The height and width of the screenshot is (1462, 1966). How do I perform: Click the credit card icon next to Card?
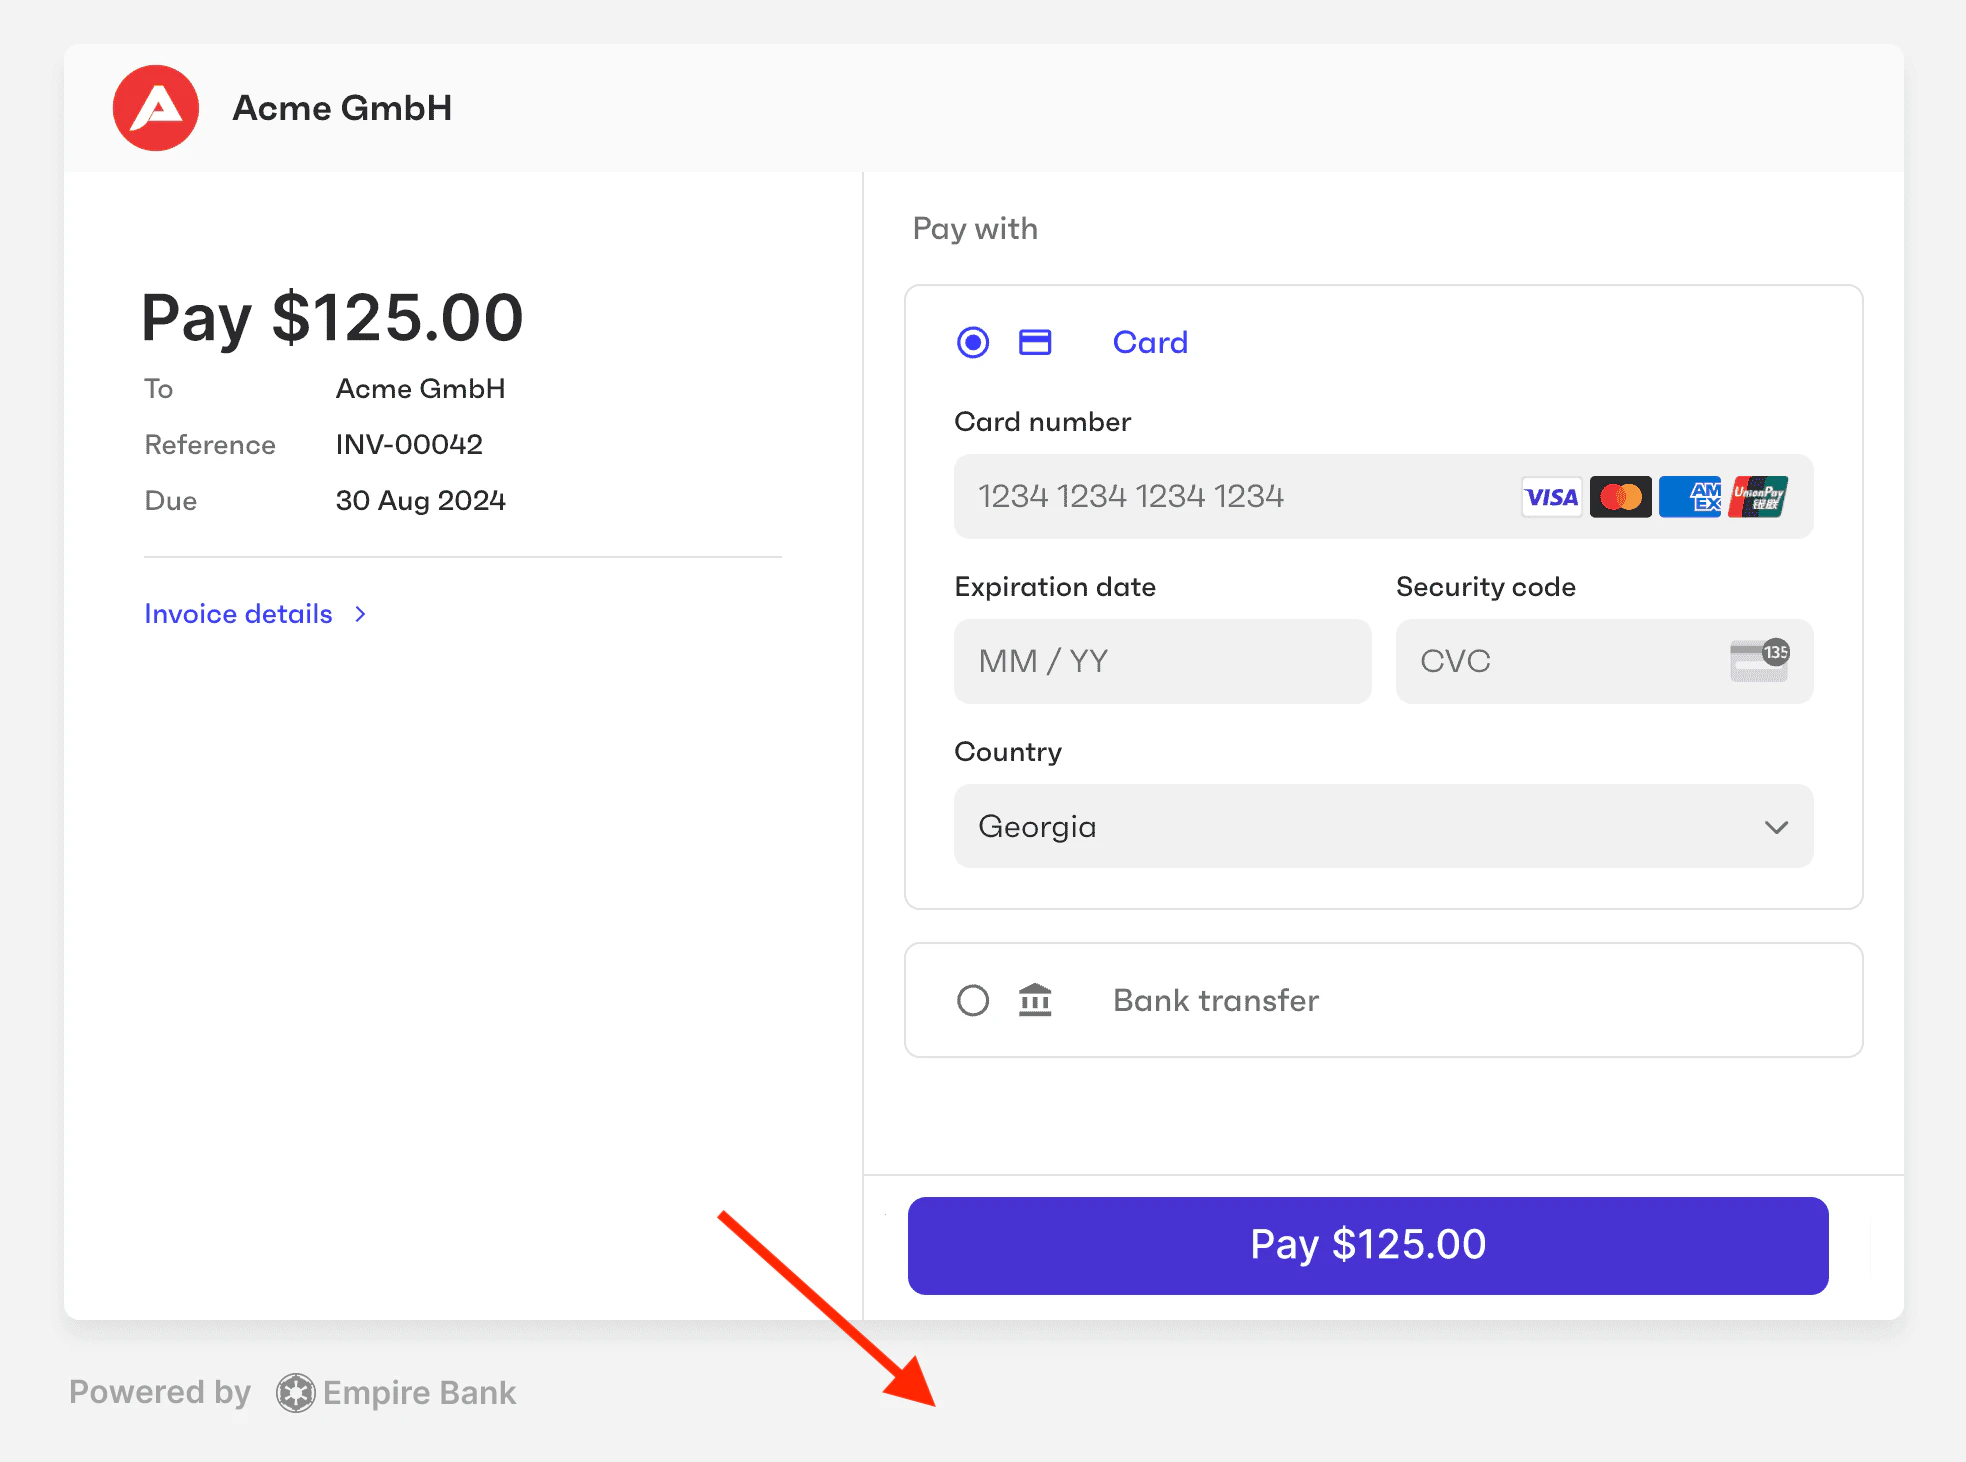(1035, 342)
